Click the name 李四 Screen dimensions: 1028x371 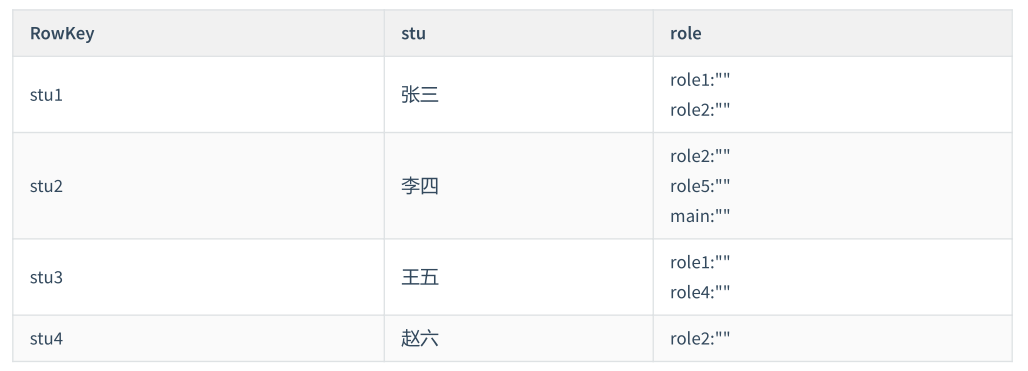[420, 186]
